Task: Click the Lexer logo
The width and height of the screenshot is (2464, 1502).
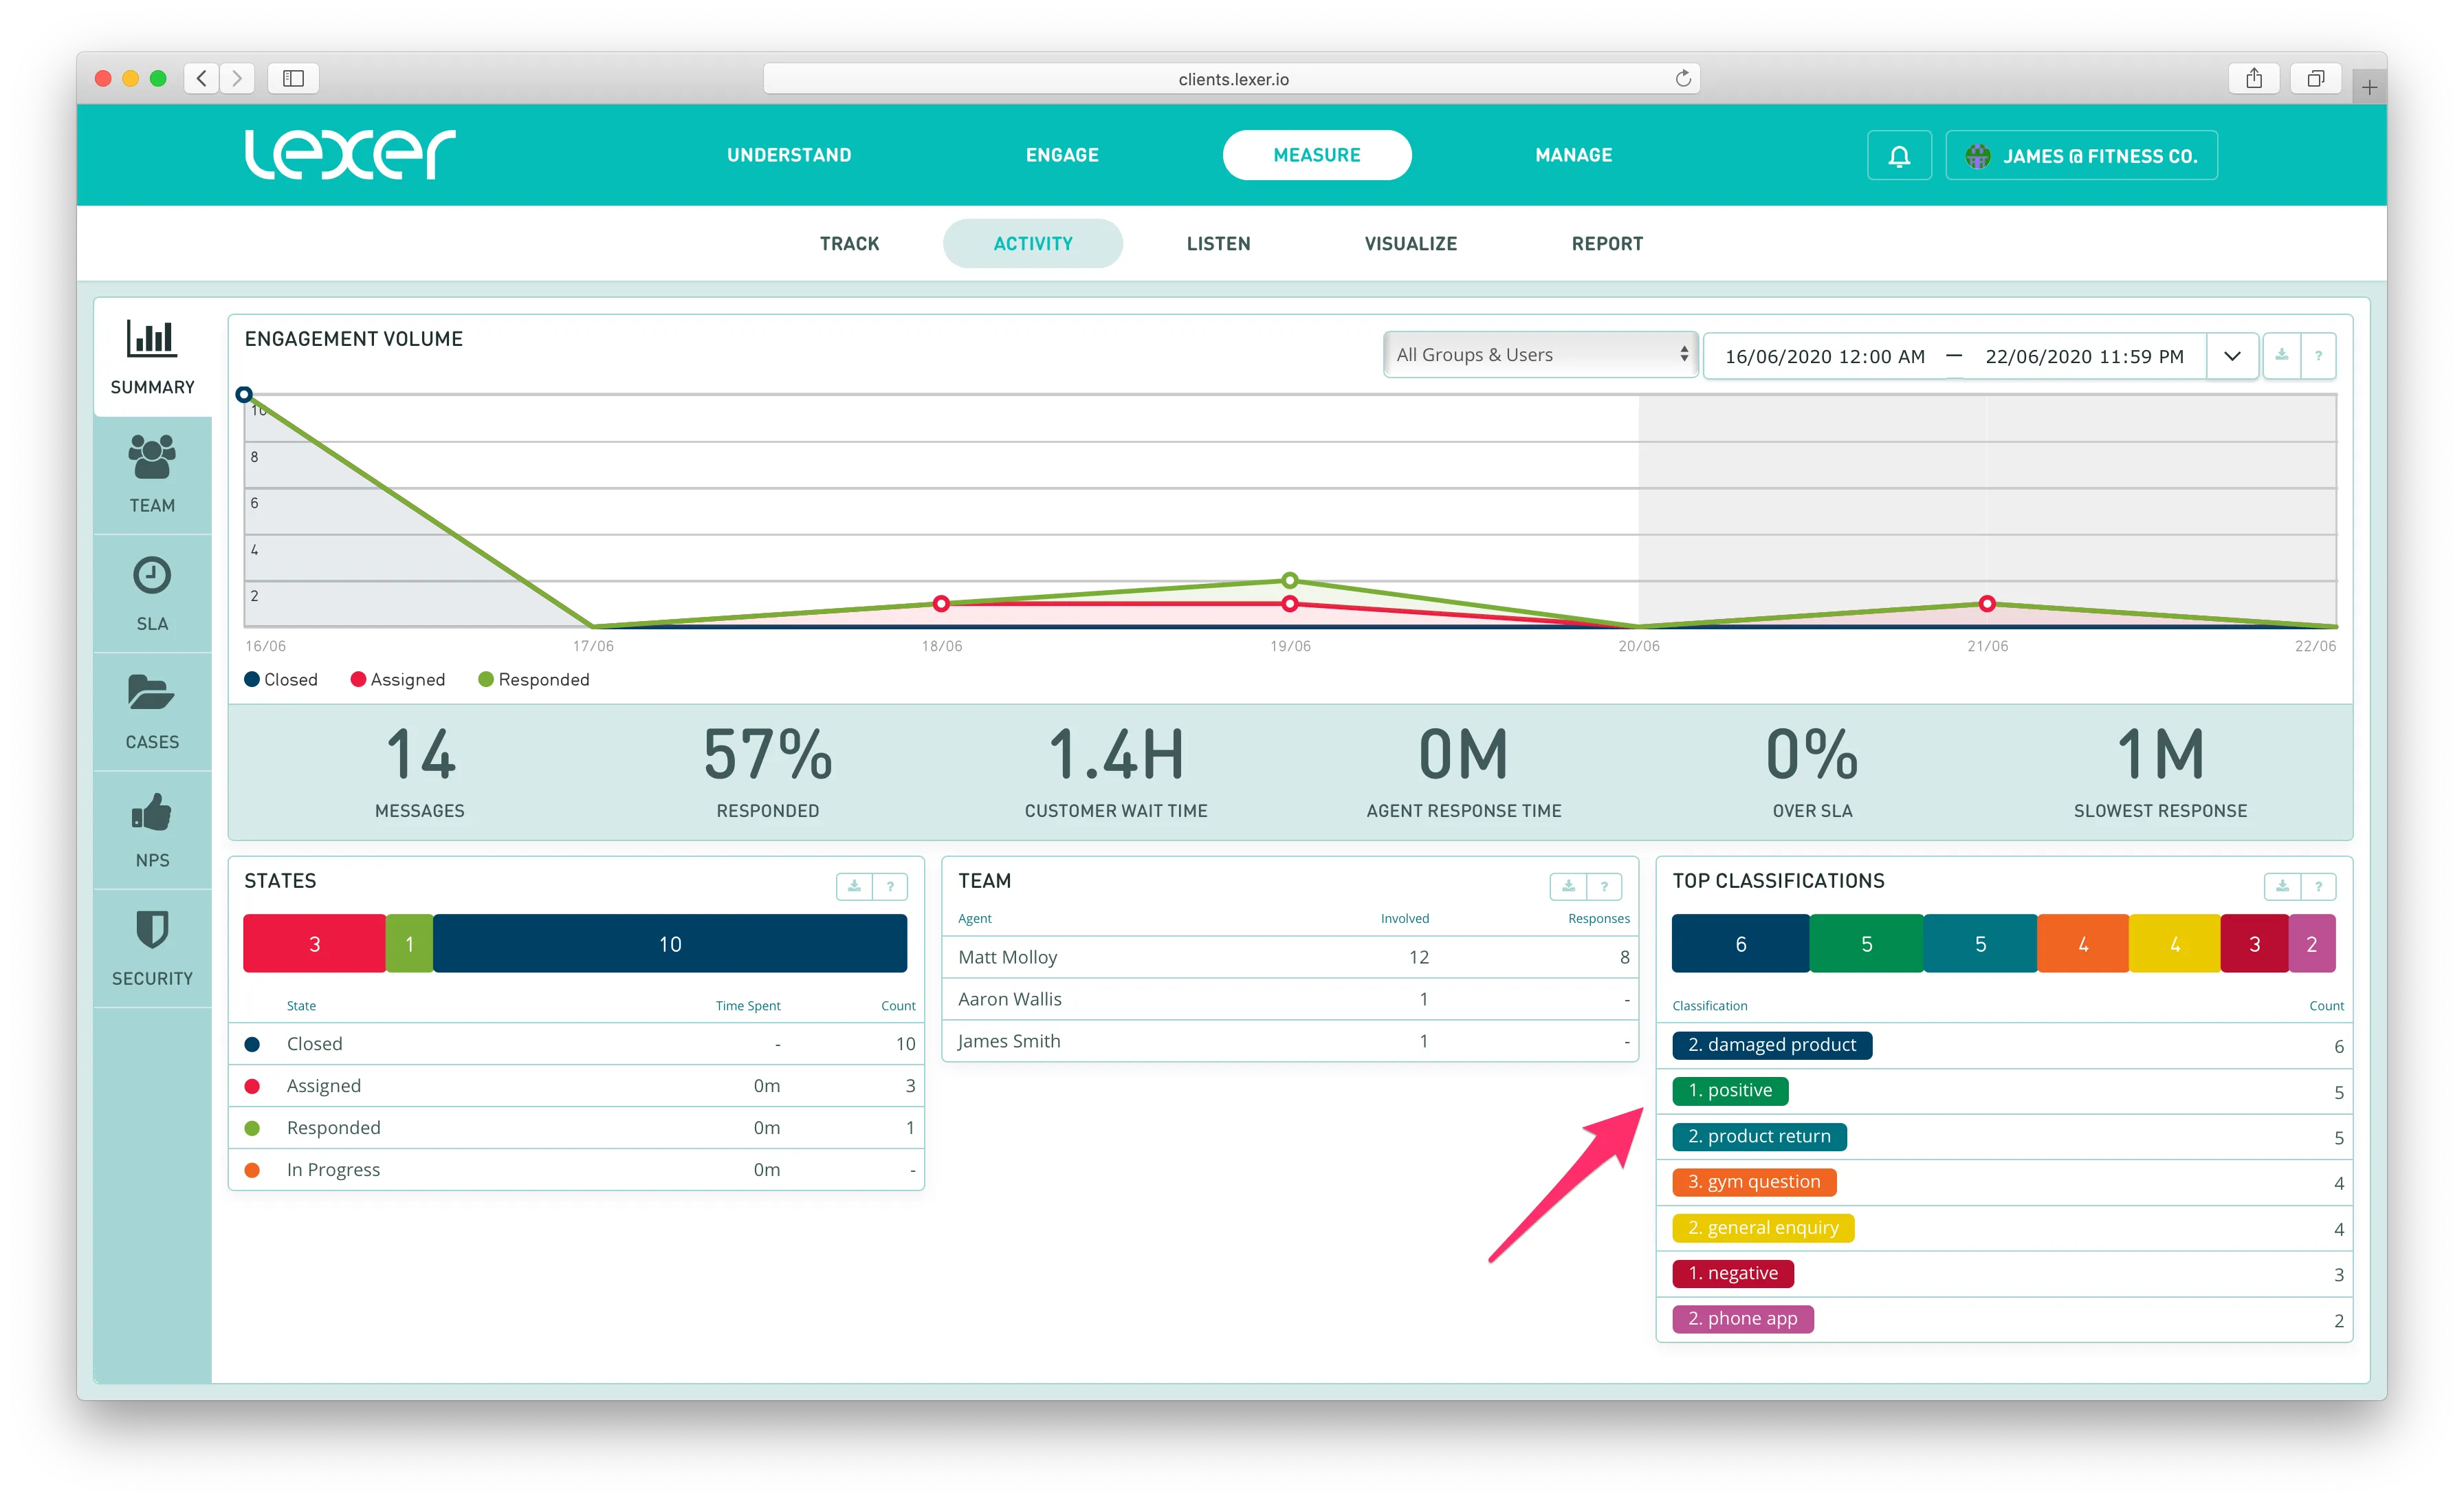Action: (x=350, y=155)
